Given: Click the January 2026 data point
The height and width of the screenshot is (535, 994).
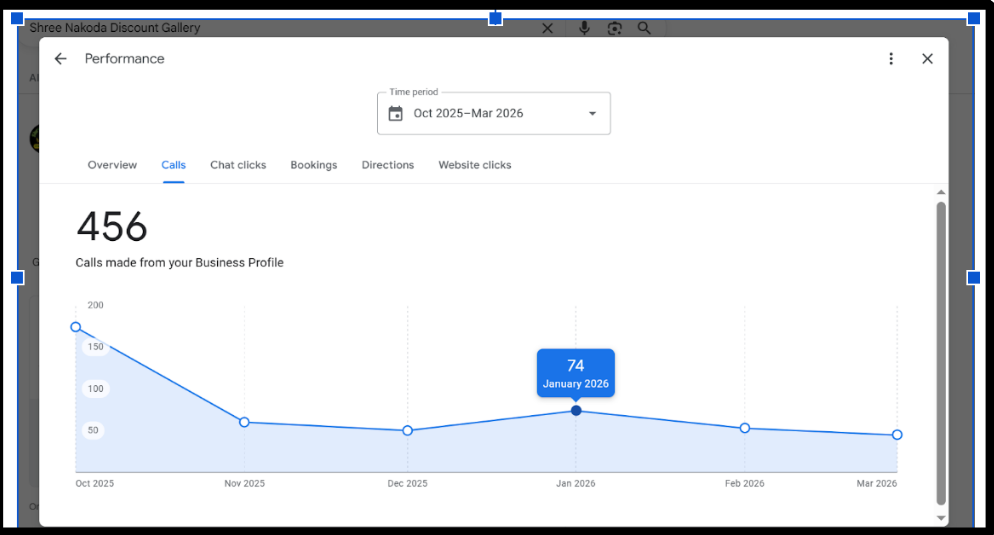Looking at the screenshot, I should pos(576,410).
